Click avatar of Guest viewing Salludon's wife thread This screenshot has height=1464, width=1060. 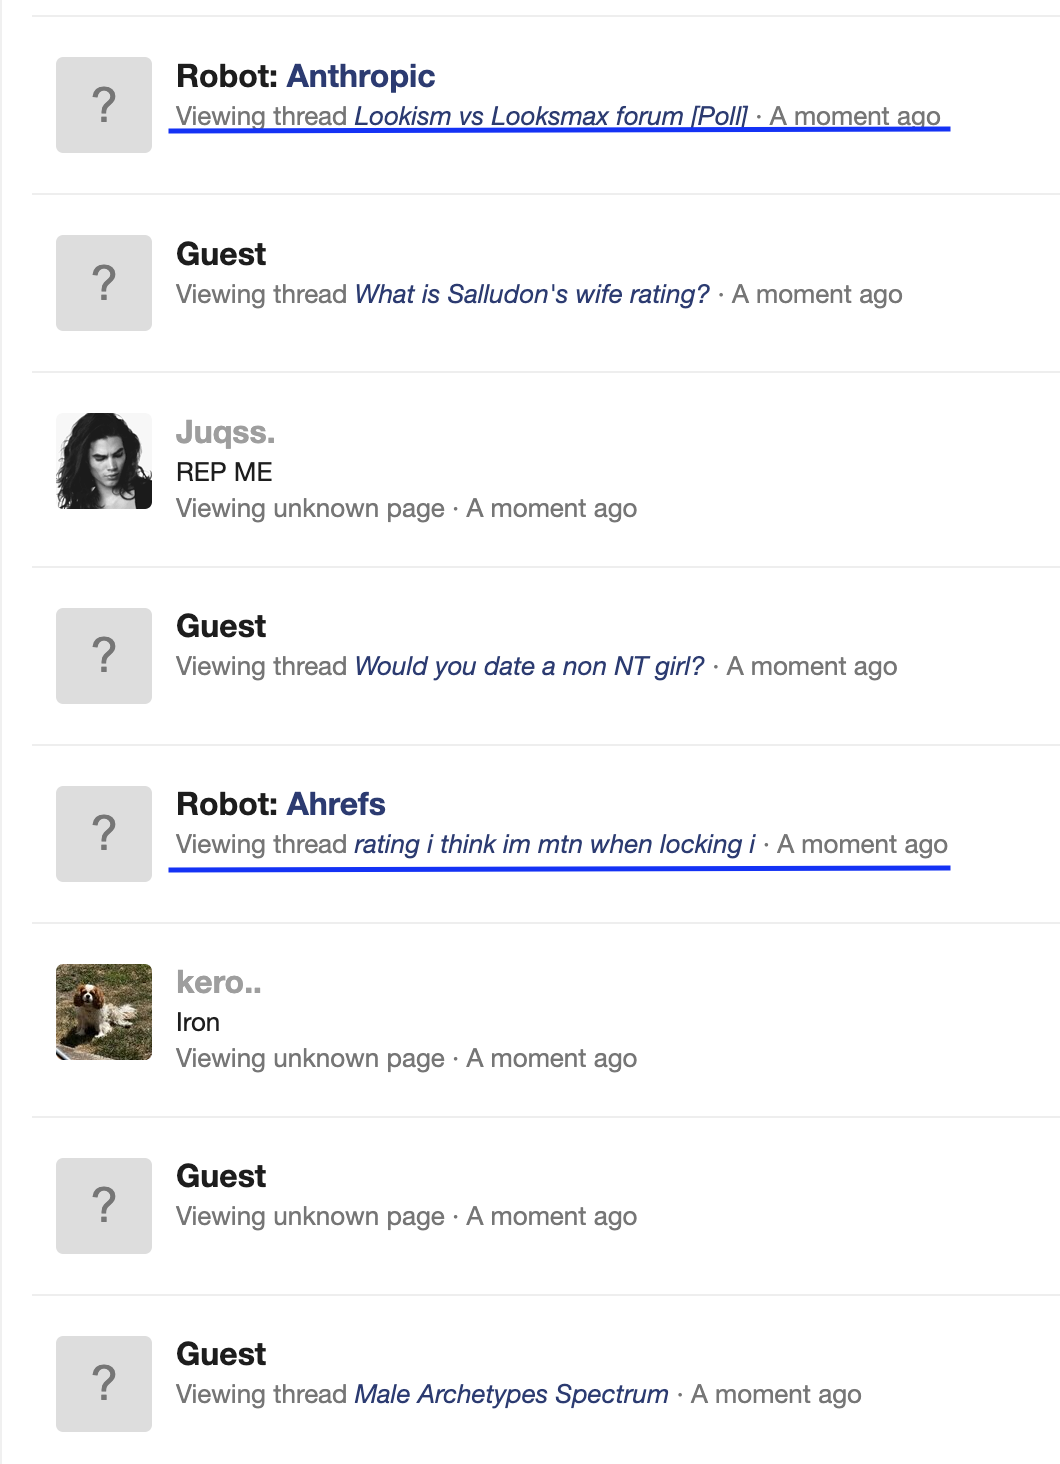pyautogui.click(x=104, y=283)
